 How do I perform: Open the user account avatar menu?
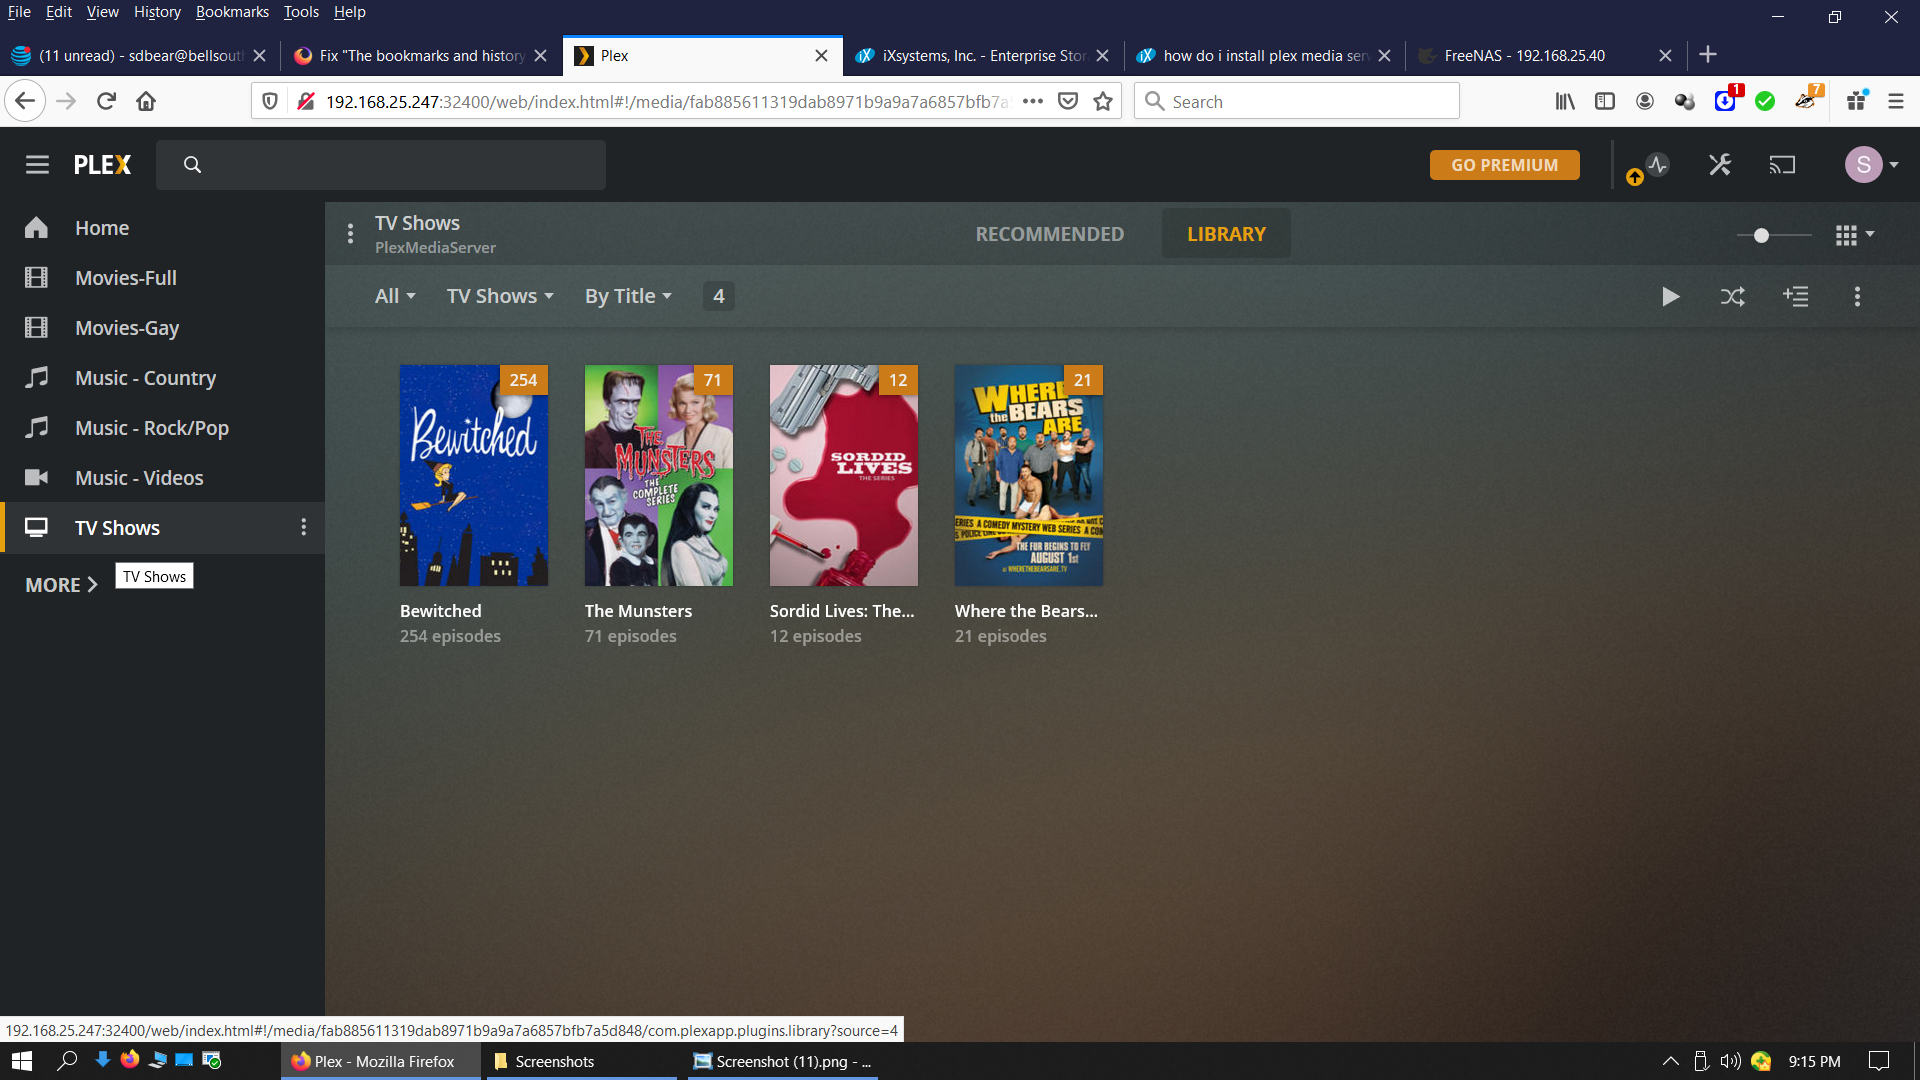1872,165
